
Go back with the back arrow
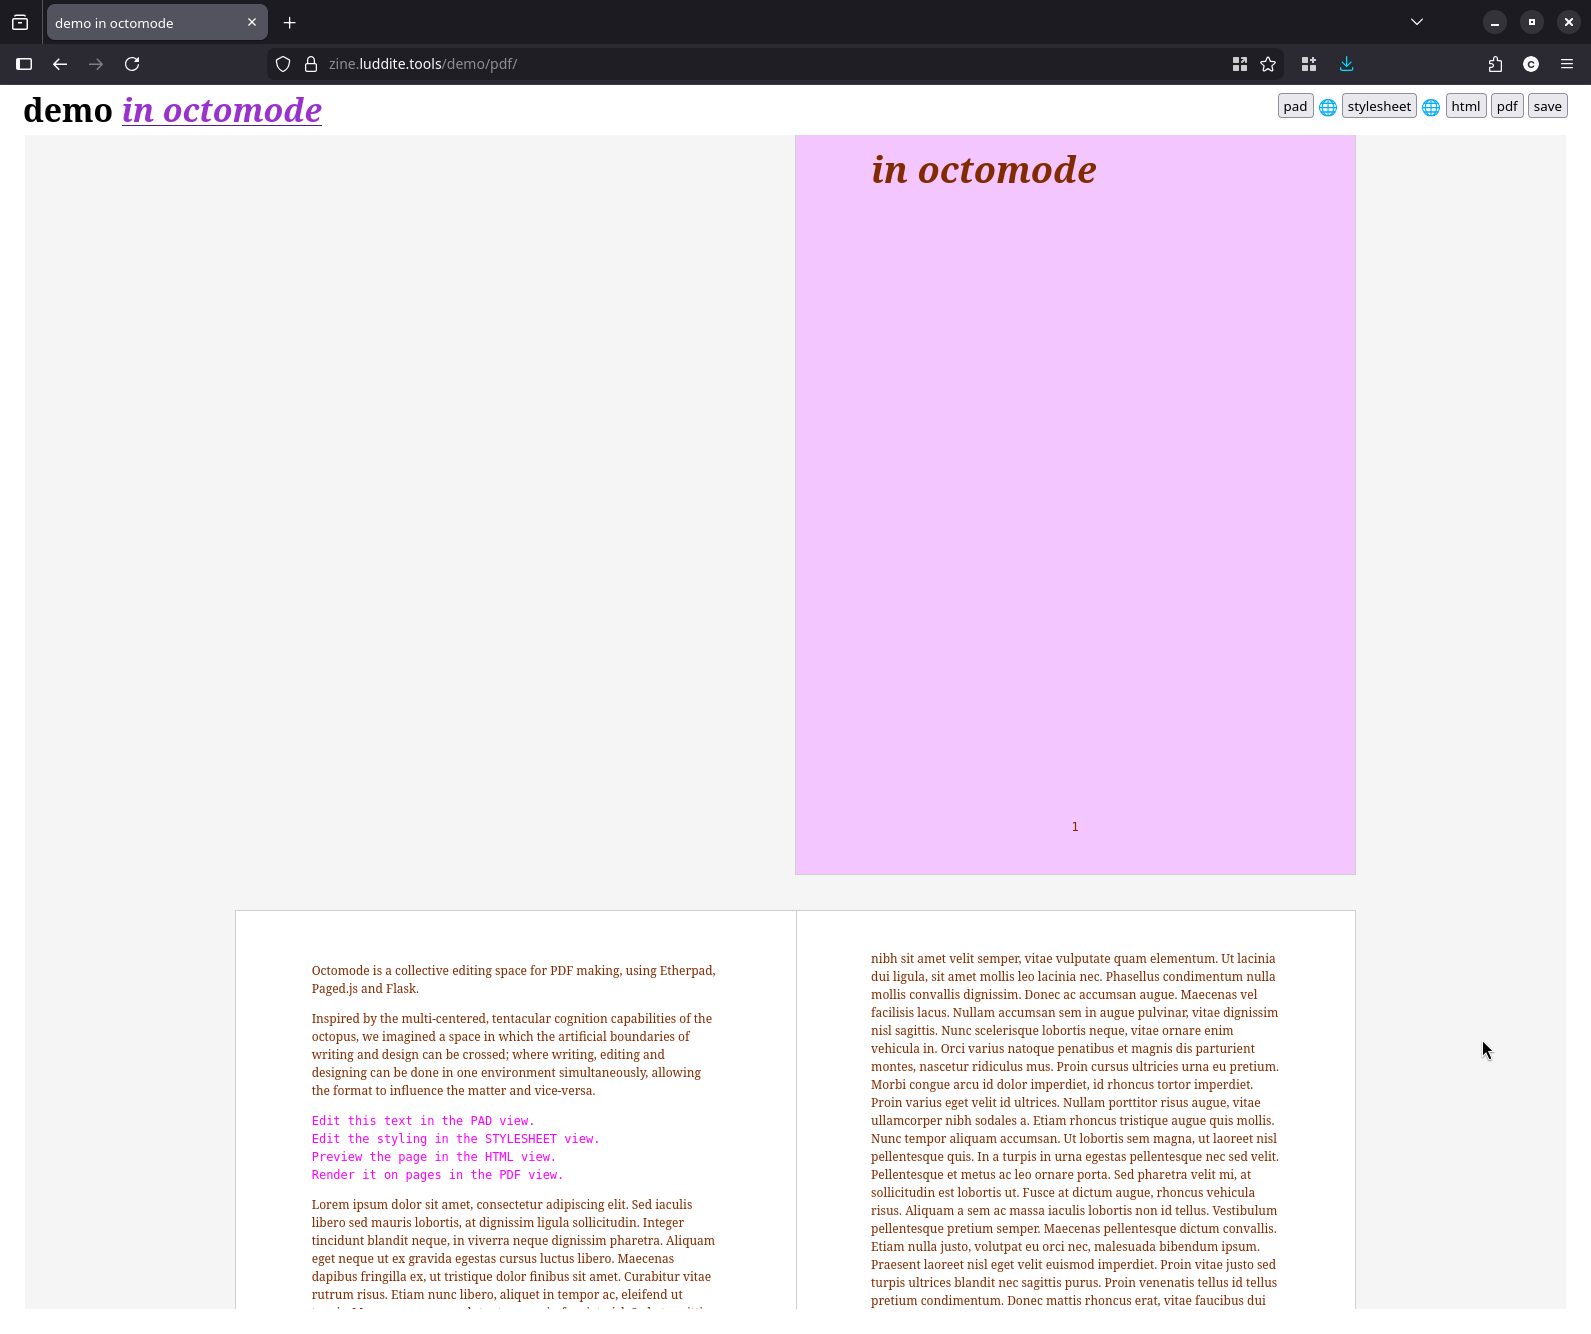(60, 64)
